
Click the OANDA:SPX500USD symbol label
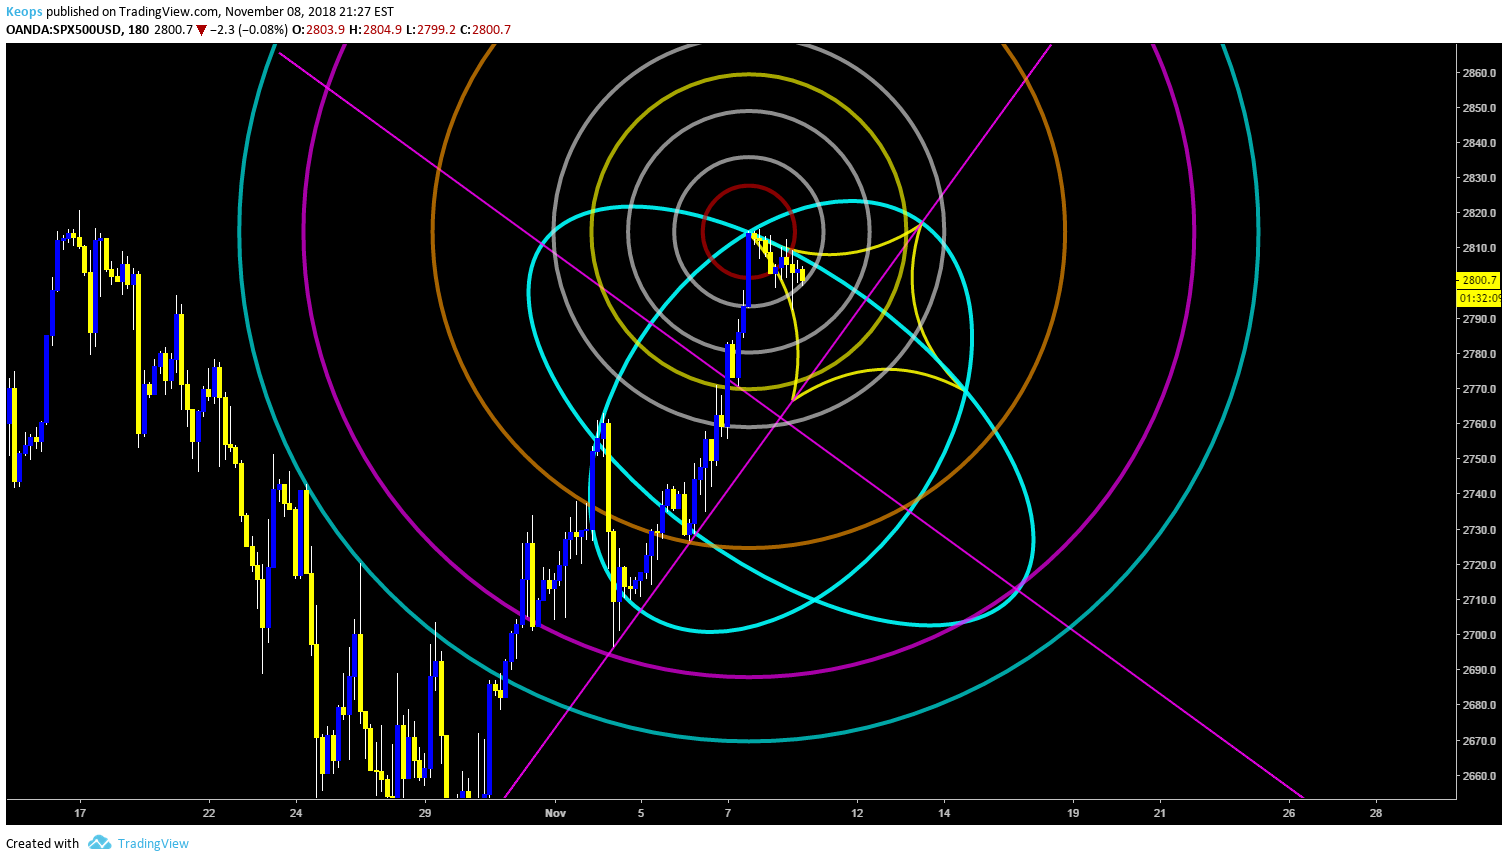coord(64,29)
